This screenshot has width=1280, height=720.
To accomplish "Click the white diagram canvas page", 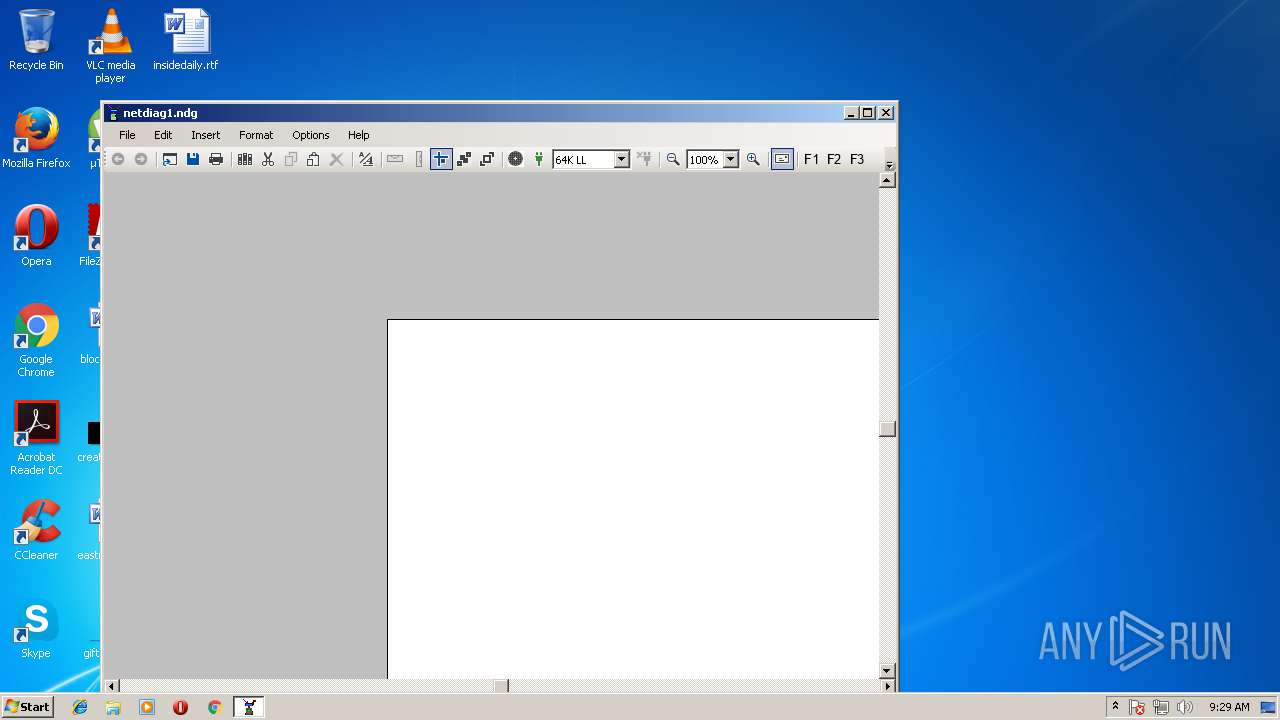I will pyautogui.click(x=633, y=499).
